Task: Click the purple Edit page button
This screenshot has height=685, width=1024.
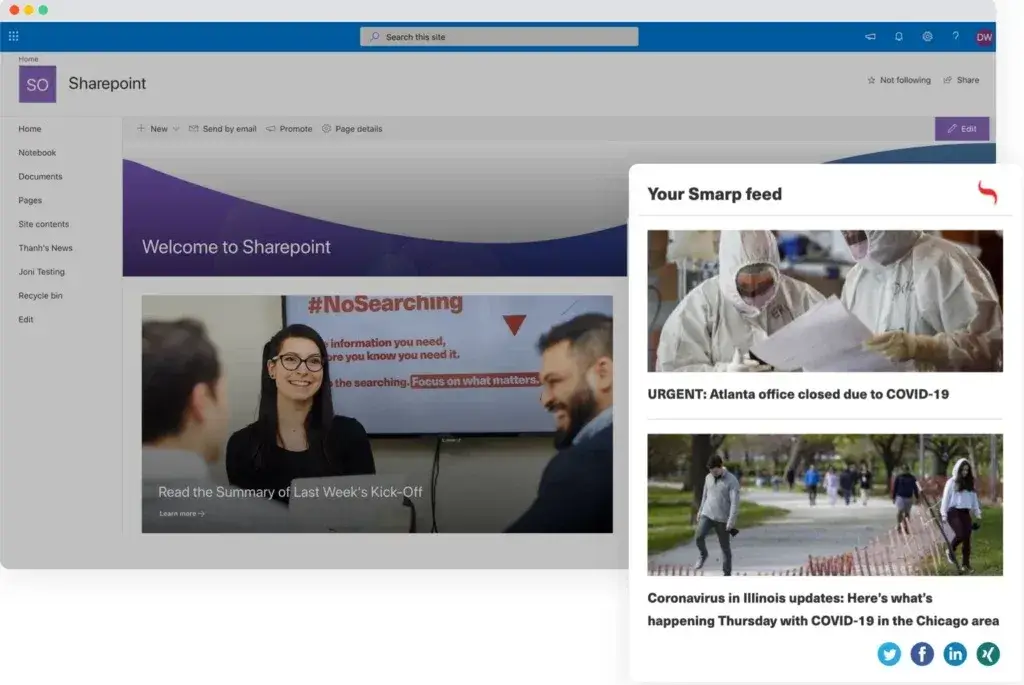Action: (x=962, y=129)
